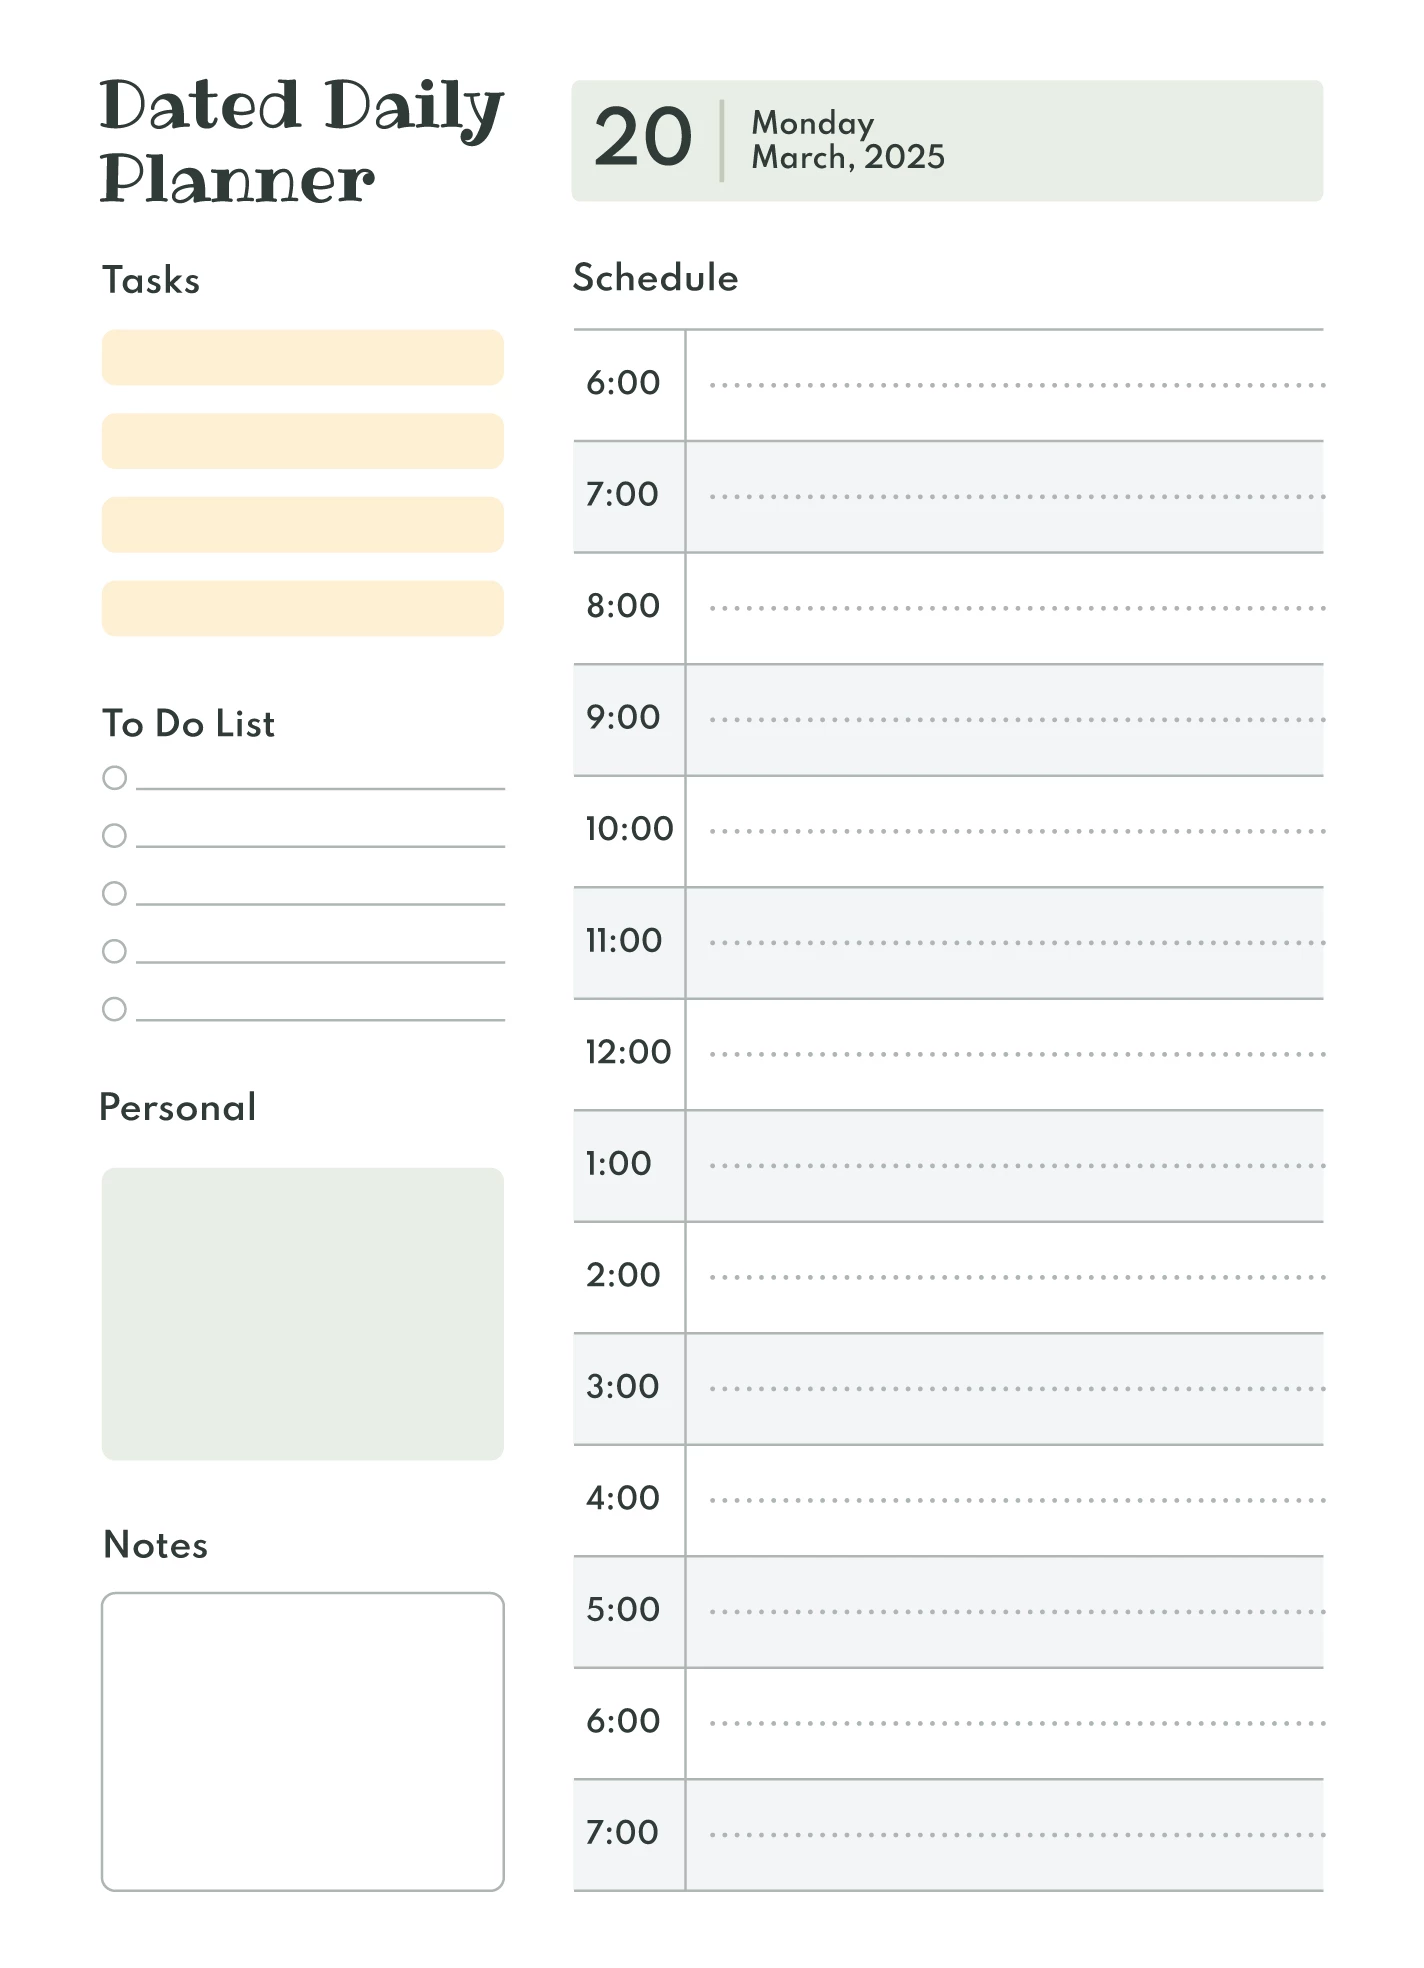This screenshot has height=1968, width=1424.
Task: Click the large date number 20
Action: coord(642,138)
